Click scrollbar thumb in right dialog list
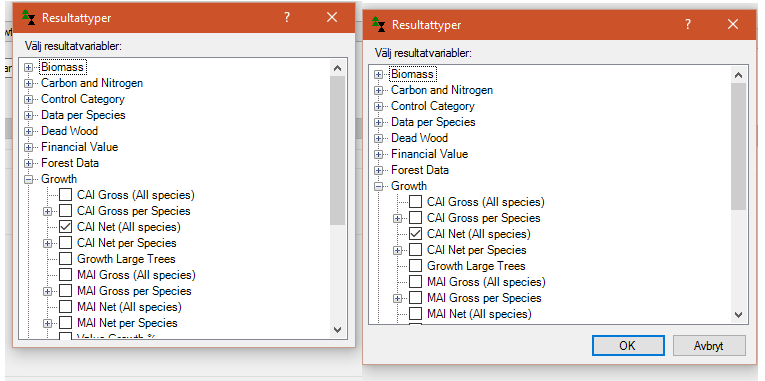This screenshot has height=381, width=765. (738, 146)
